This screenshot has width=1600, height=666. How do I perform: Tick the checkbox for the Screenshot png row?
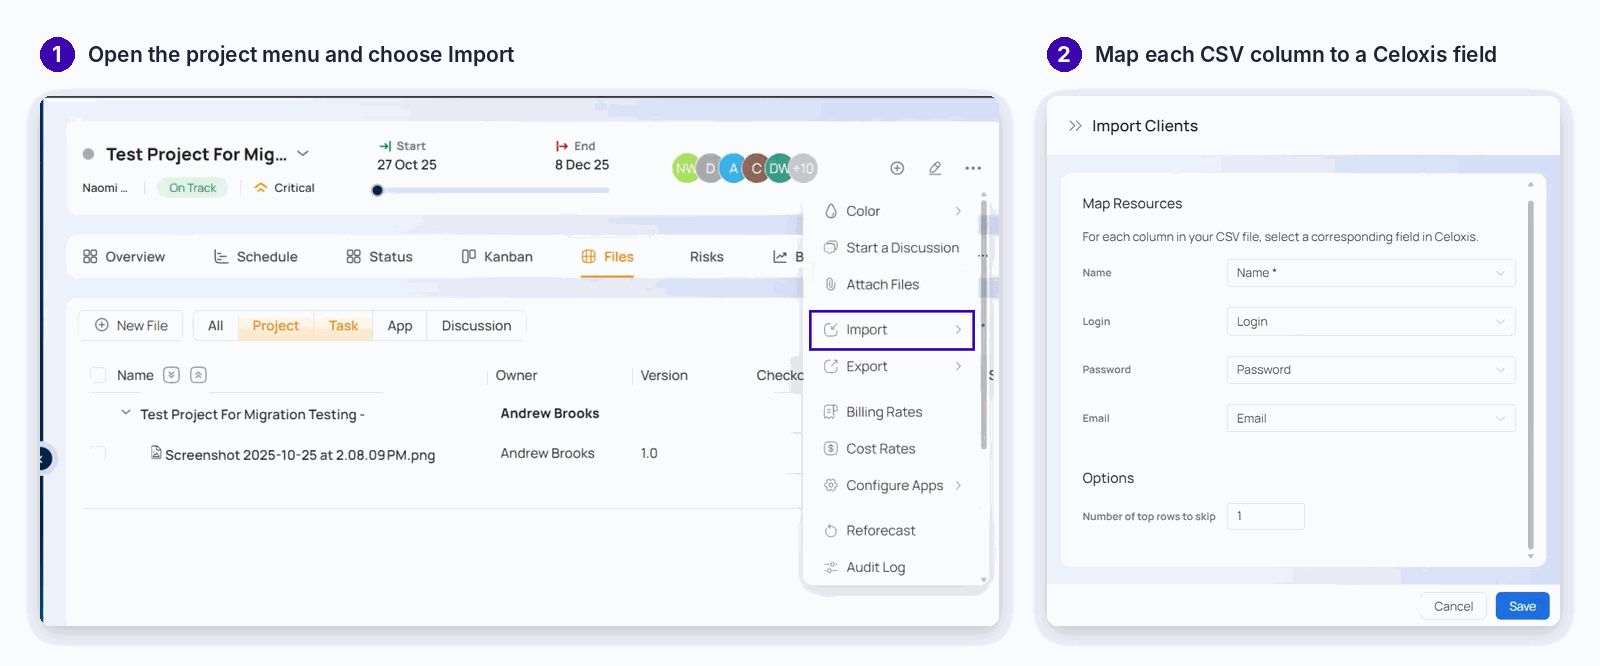click(98, 453)
